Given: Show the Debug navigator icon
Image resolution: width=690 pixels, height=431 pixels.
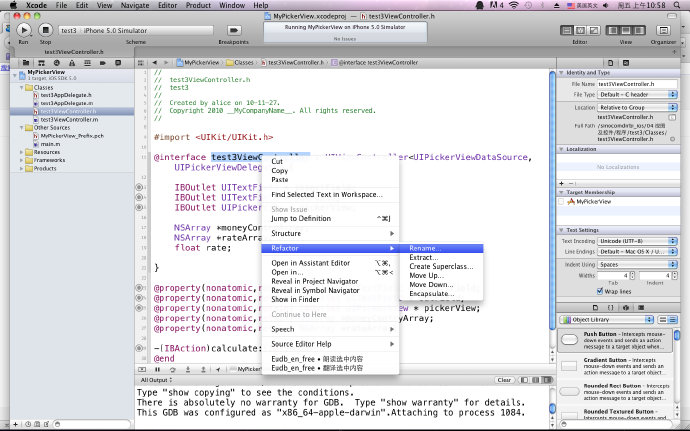Looking at the screenshot, I should (87, 63).
